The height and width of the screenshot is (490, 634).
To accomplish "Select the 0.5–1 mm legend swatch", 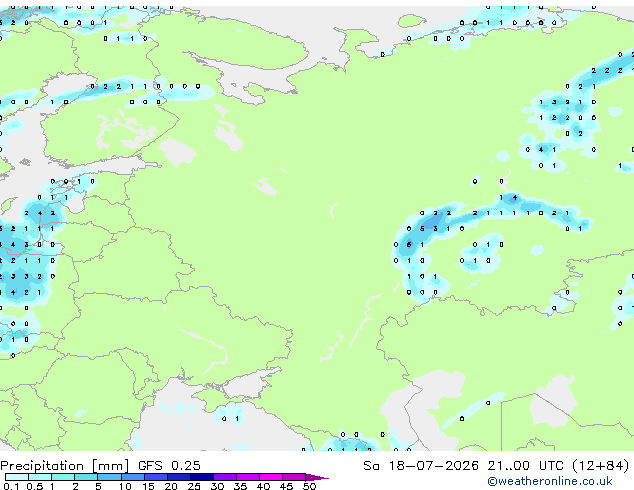I will tap(40, 477).
